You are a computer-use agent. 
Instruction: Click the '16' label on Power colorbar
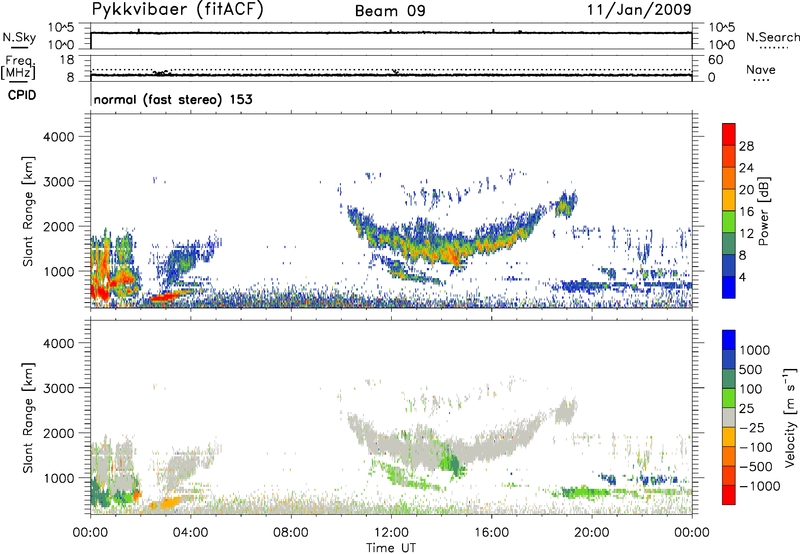click(746, 212)
